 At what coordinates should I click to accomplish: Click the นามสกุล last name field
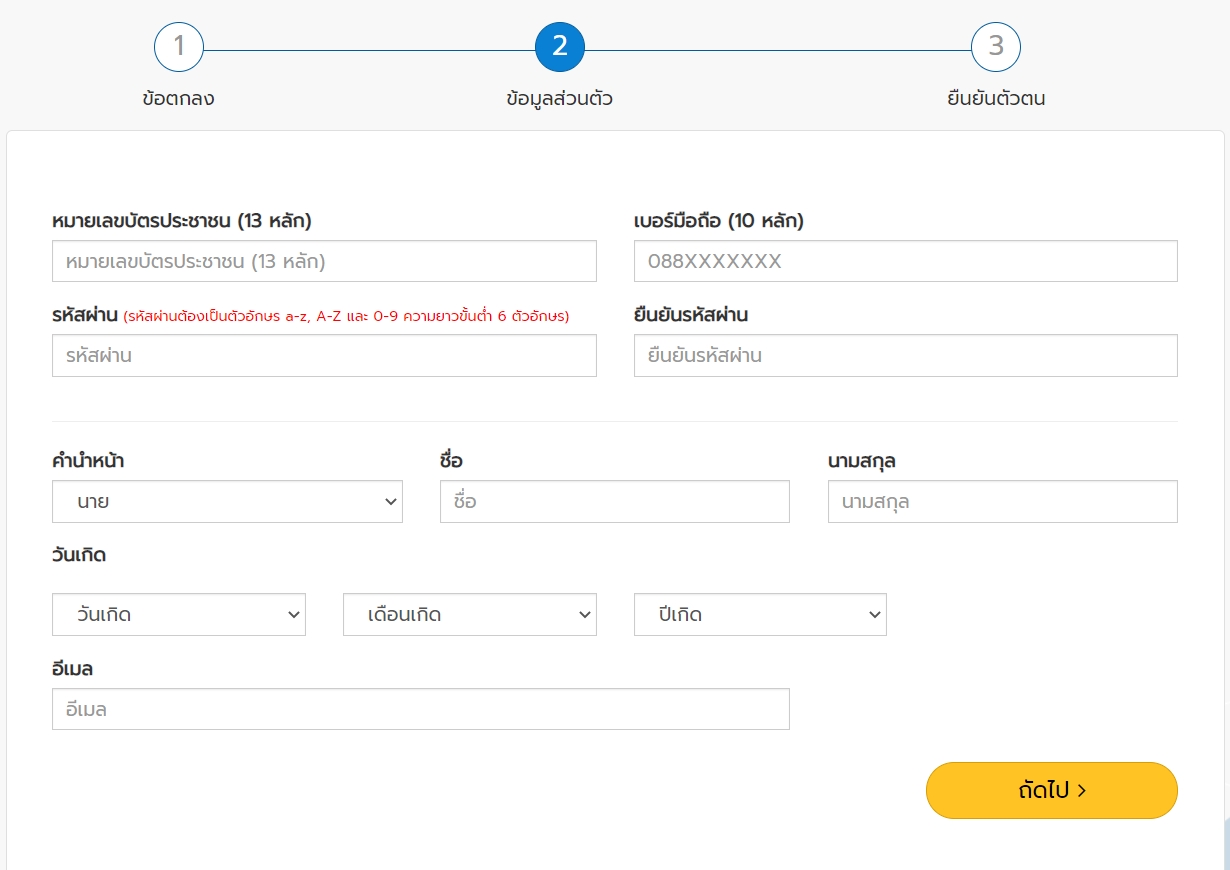click(1002, 502)
